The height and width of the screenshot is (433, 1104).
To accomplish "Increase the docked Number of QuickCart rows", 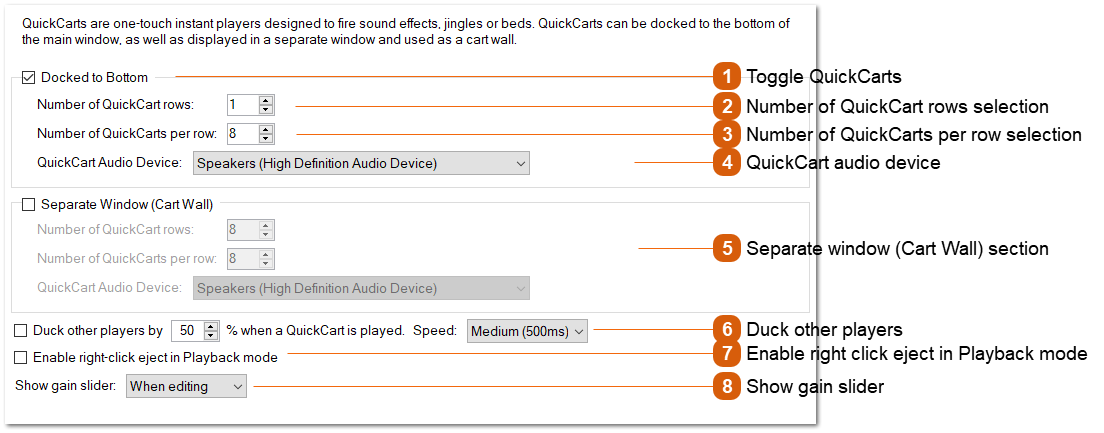I will pyautogui.click(x=265, y=100).
